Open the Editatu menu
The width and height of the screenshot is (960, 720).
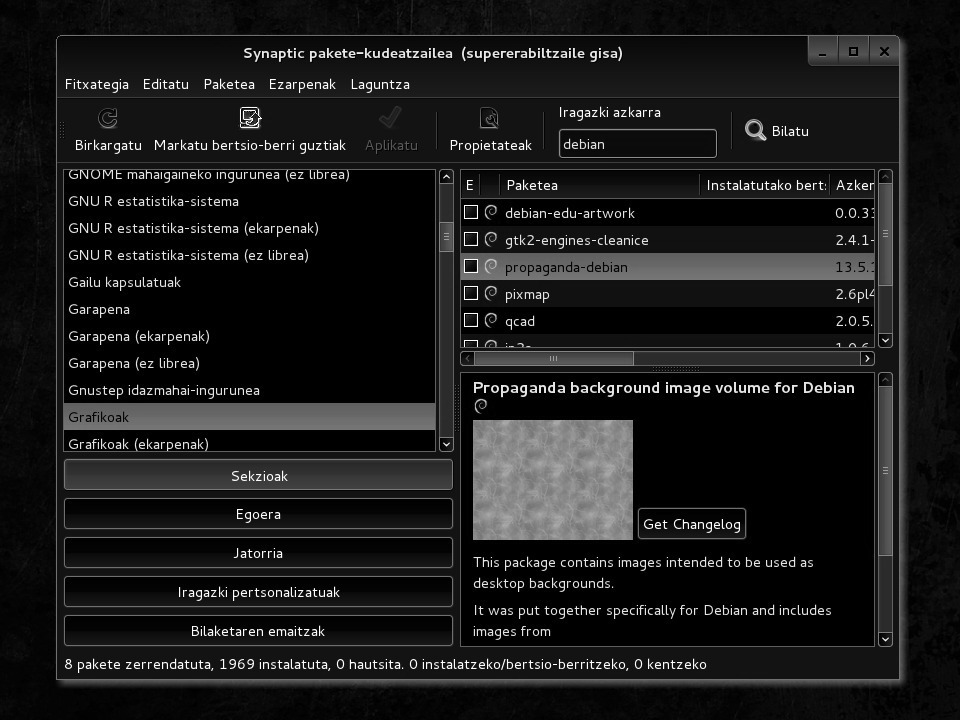pyautogui.click(x=166, y=84)
